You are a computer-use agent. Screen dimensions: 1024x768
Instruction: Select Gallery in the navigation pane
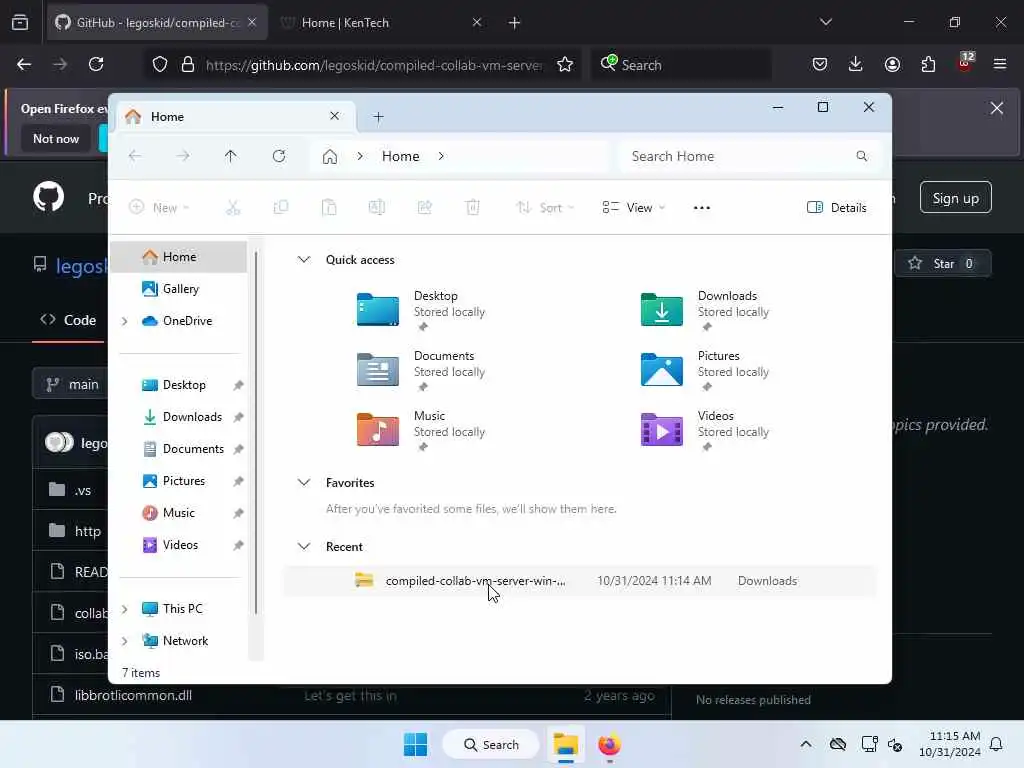tap(178, 289)
